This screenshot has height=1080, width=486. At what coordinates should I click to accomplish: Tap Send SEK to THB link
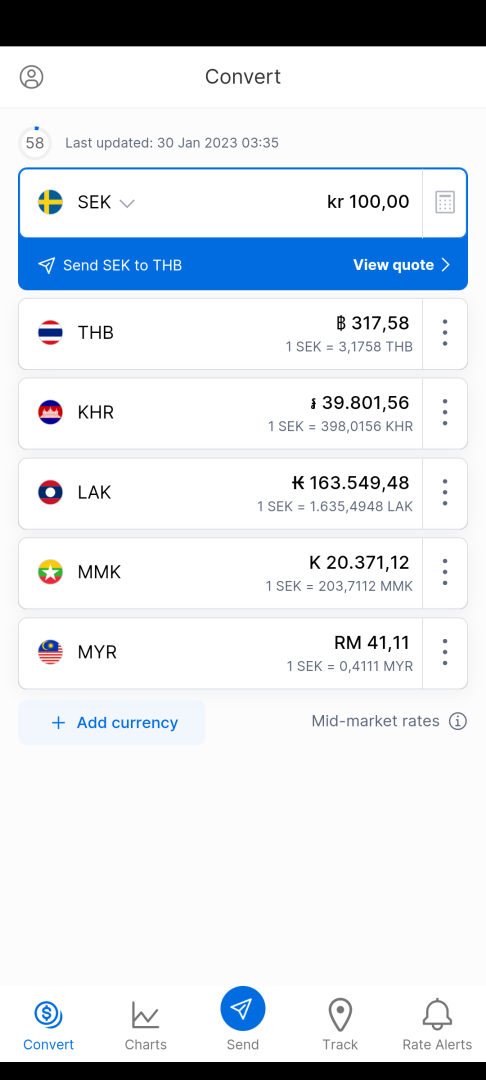(110, 265)
